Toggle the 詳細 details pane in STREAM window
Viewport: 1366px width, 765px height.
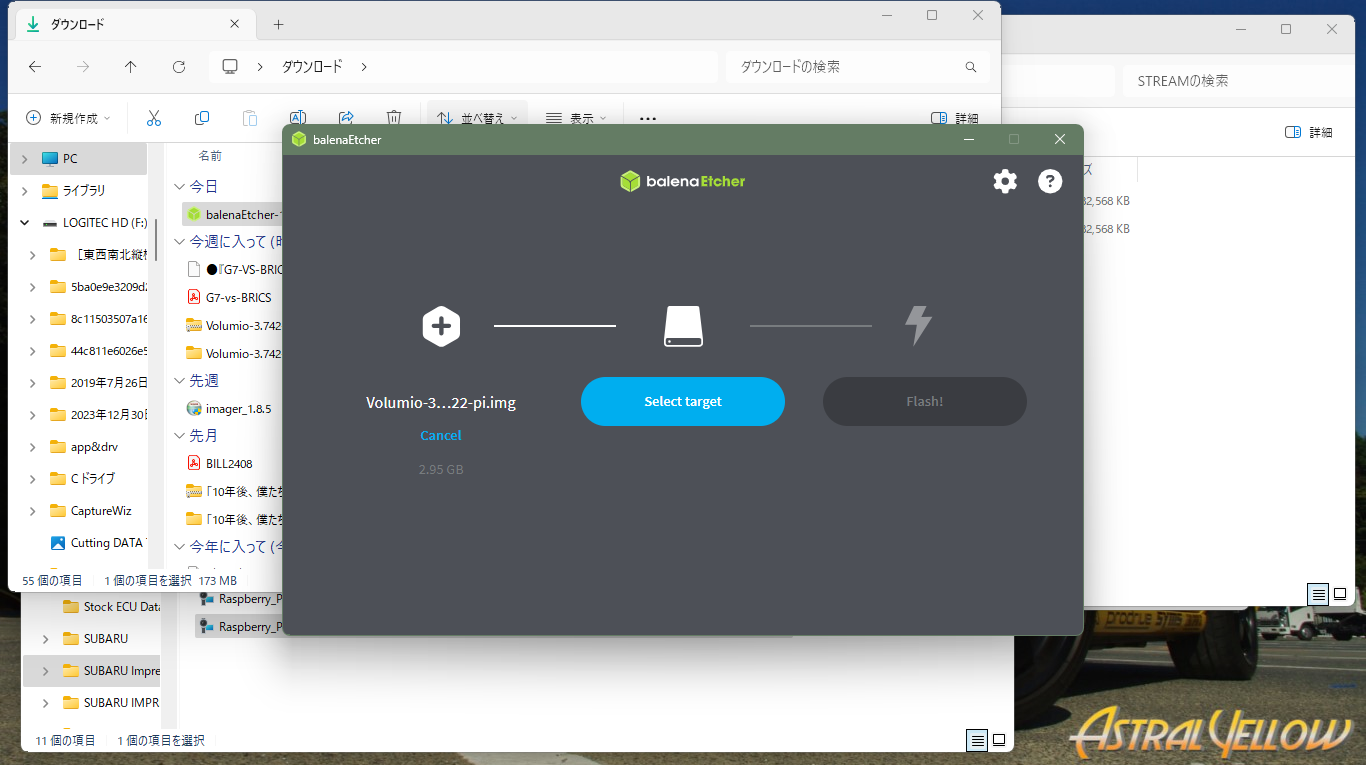coord(1308,132)
